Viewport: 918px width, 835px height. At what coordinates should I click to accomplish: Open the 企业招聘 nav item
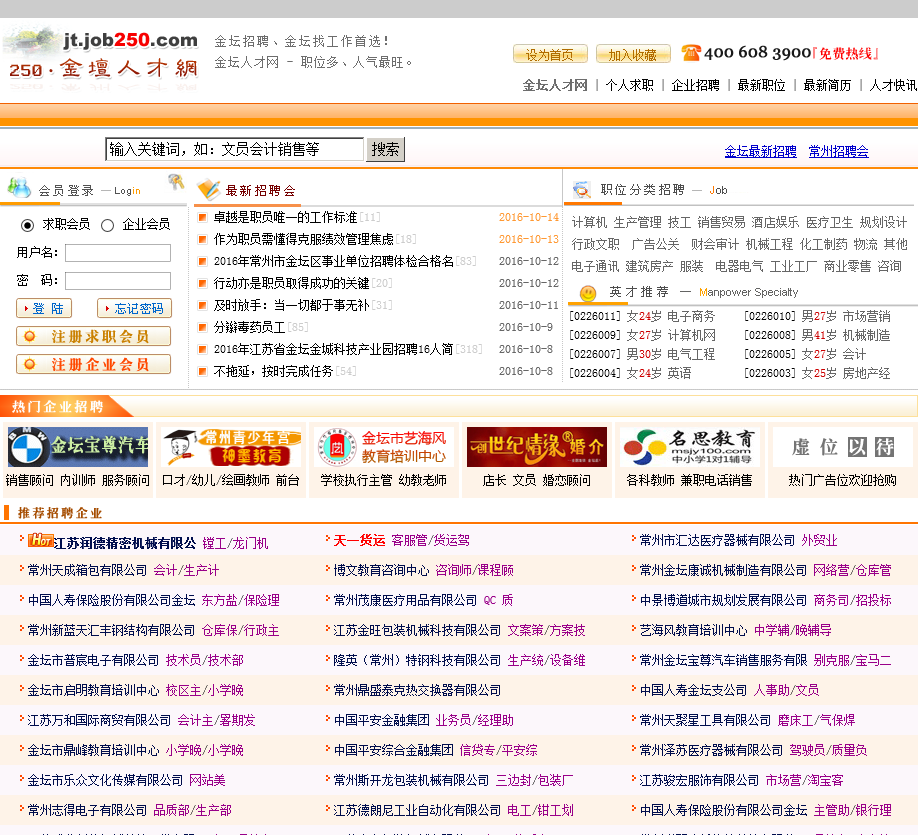point(696,85)
